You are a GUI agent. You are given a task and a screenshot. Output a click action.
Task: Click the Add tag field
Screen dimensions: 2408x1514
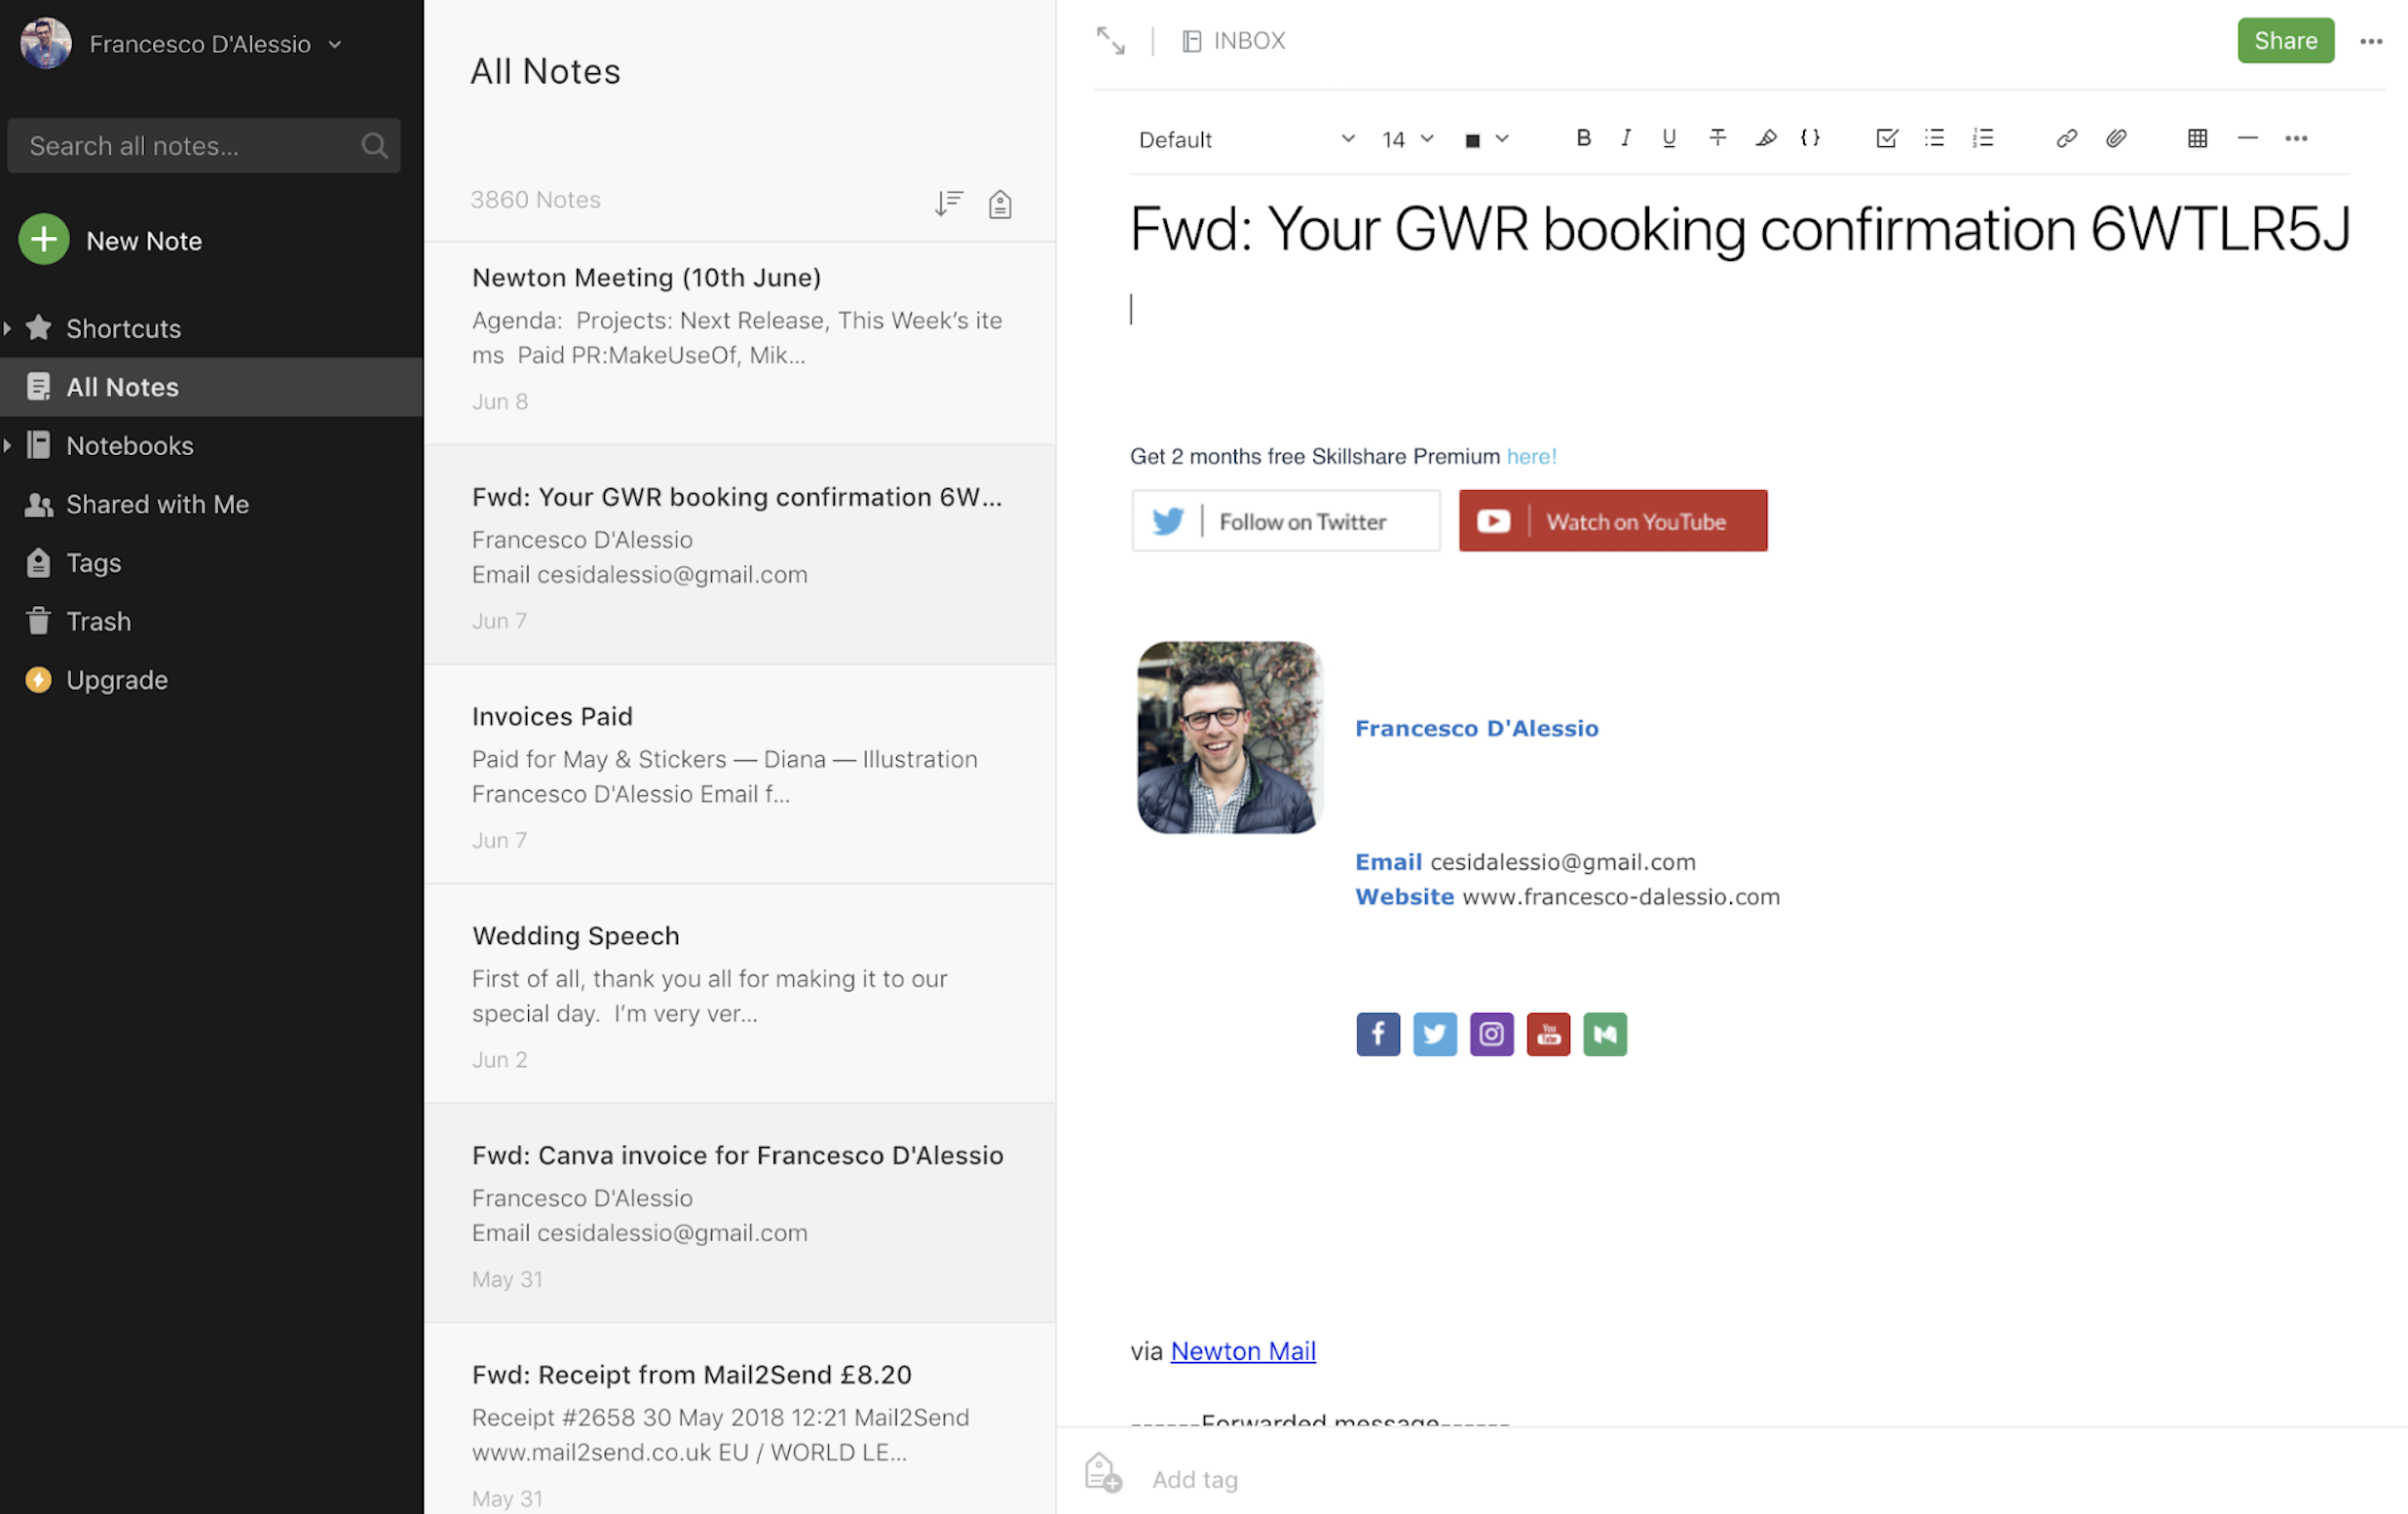pyautogui.click(x=1194, y=1479)
